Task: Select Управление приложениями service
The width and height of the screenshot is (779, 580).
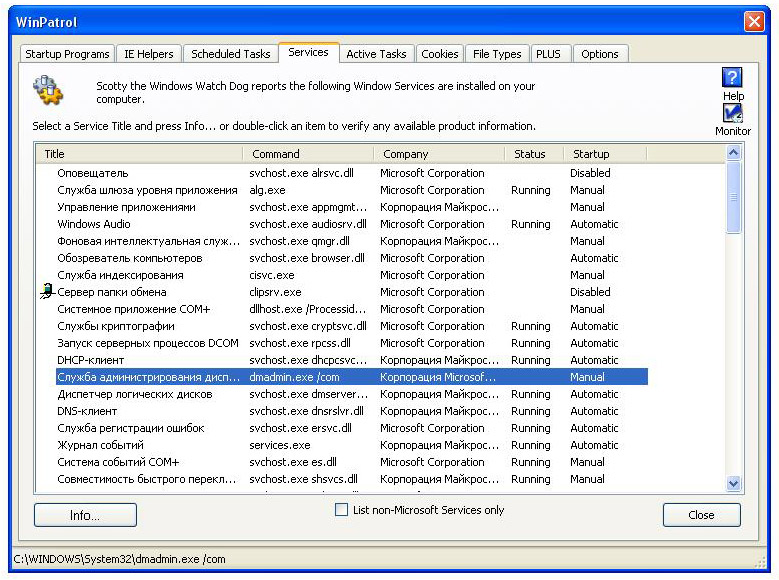Action: tap(352, 207)
